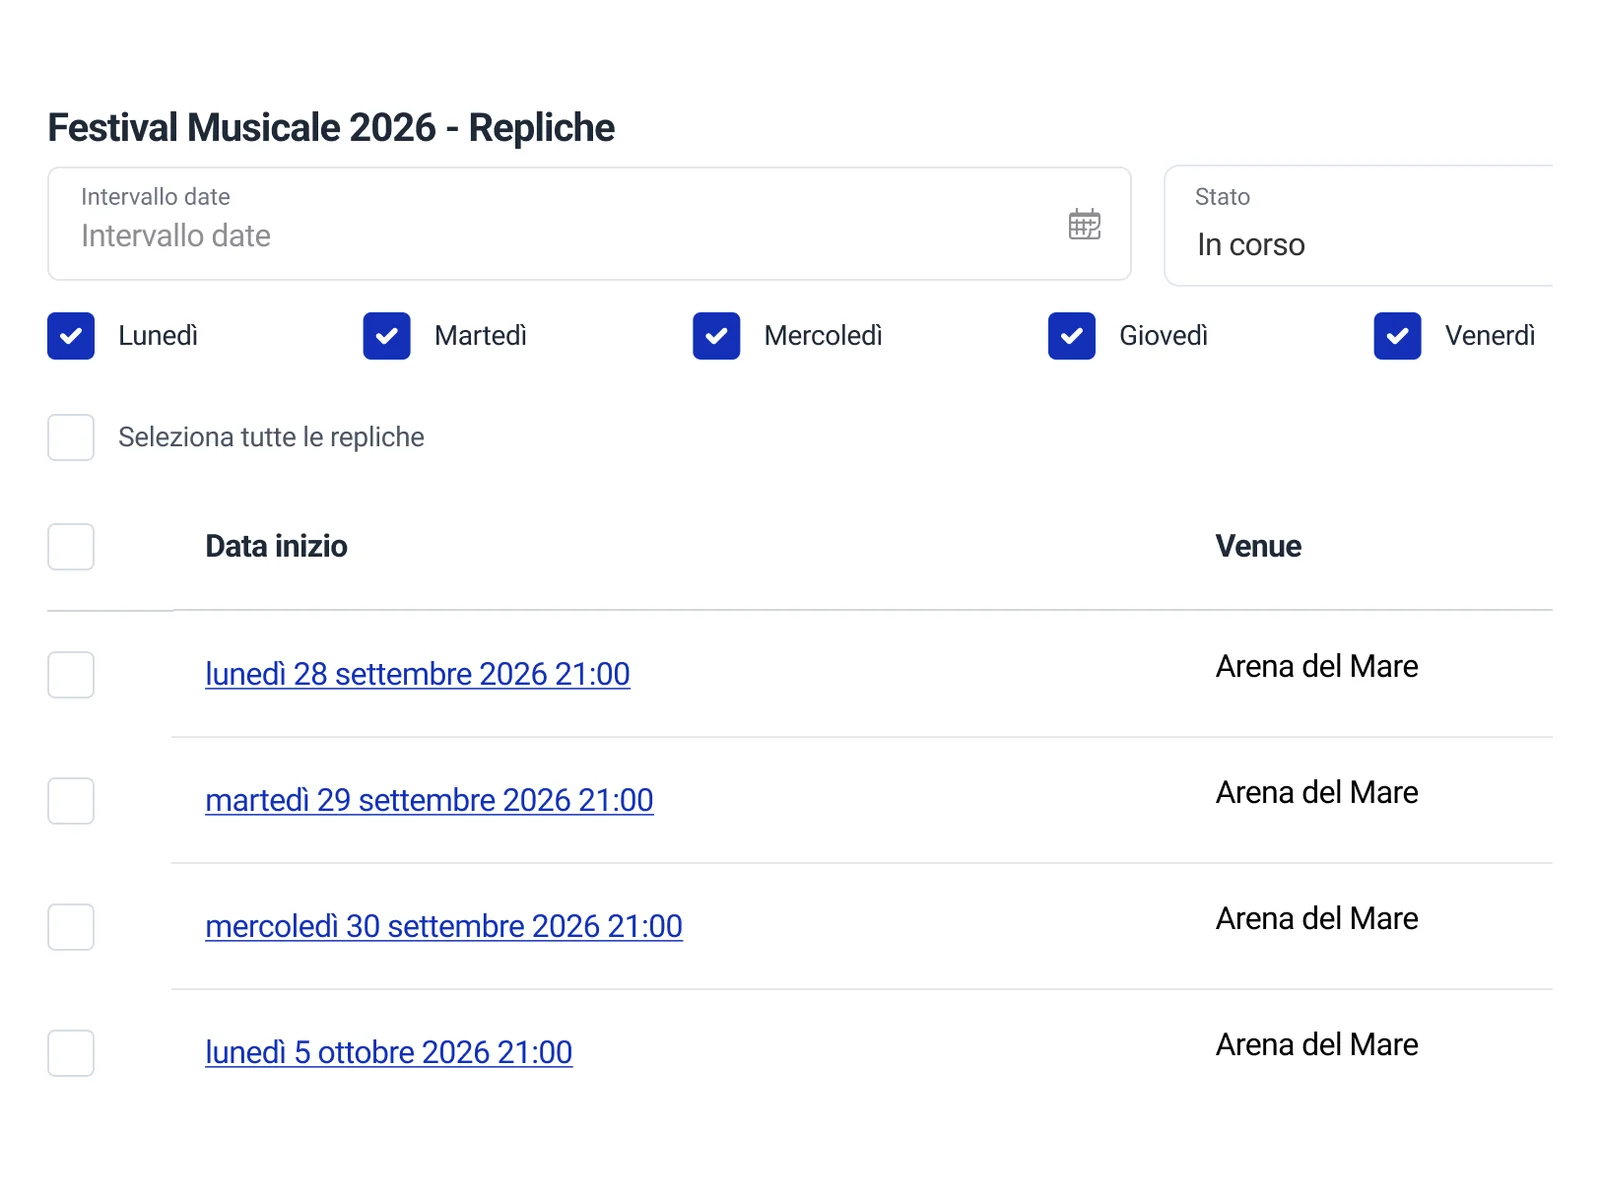Open the calendar date picker icon

click(x=1084, y=224)
